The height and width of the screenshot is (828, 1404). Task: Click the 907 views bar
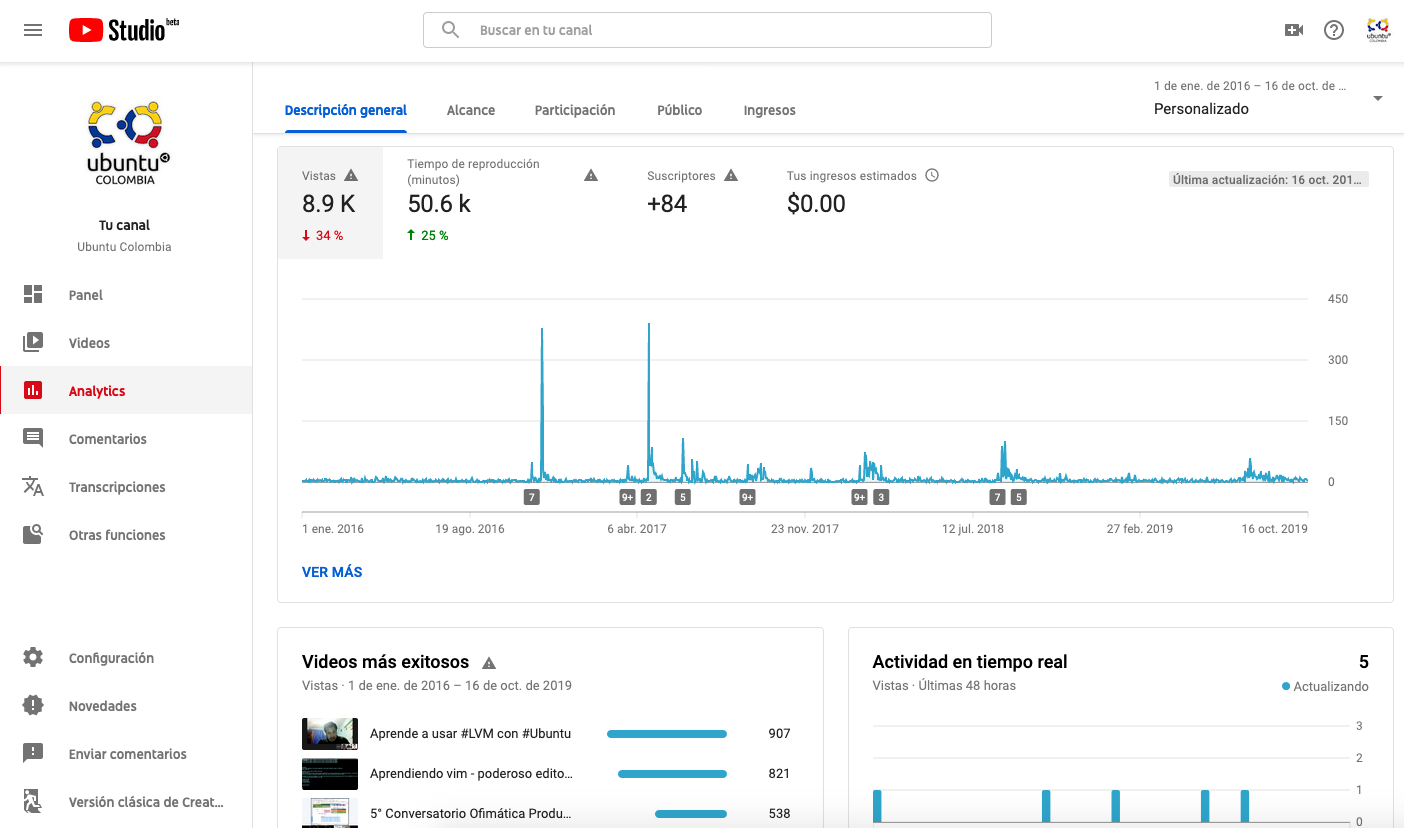tap(667, 734)
